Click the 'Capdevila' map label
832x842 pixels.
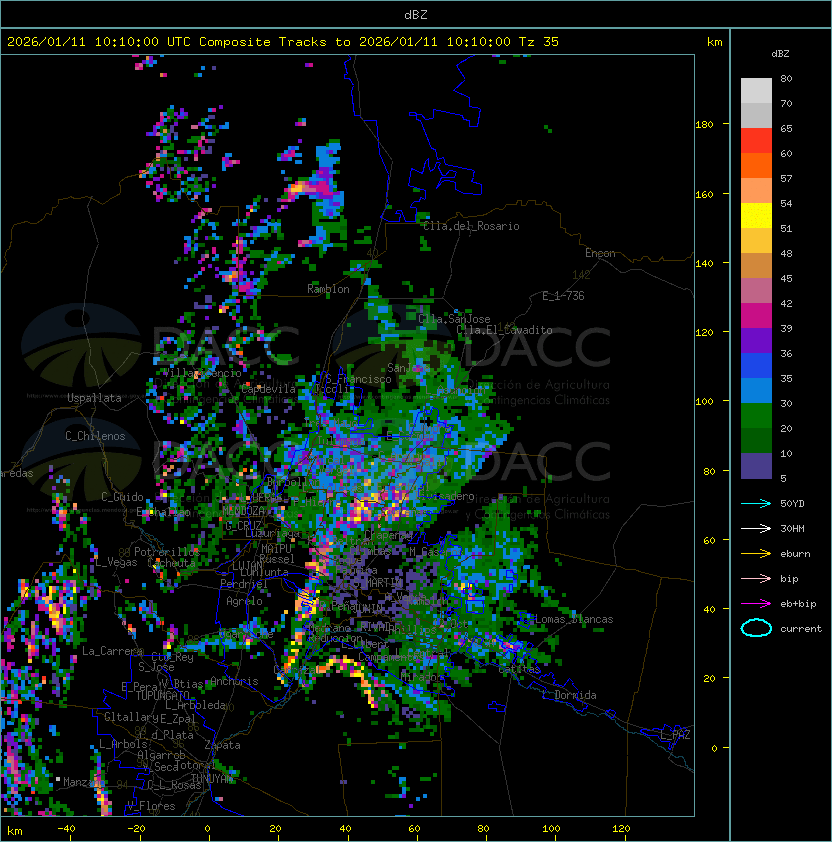coord(268,389)
